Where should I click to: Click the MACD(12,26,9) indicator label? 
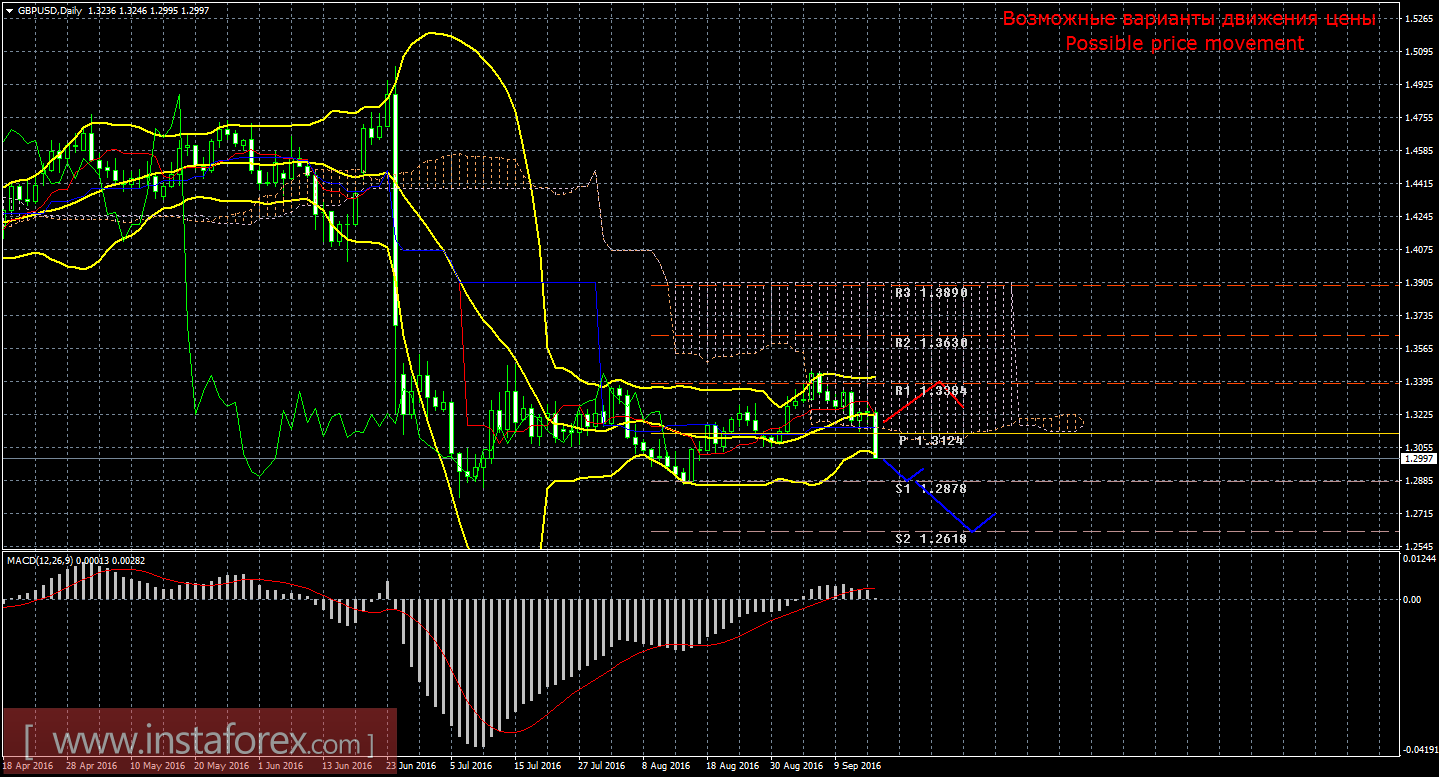(x=41, y=560)
